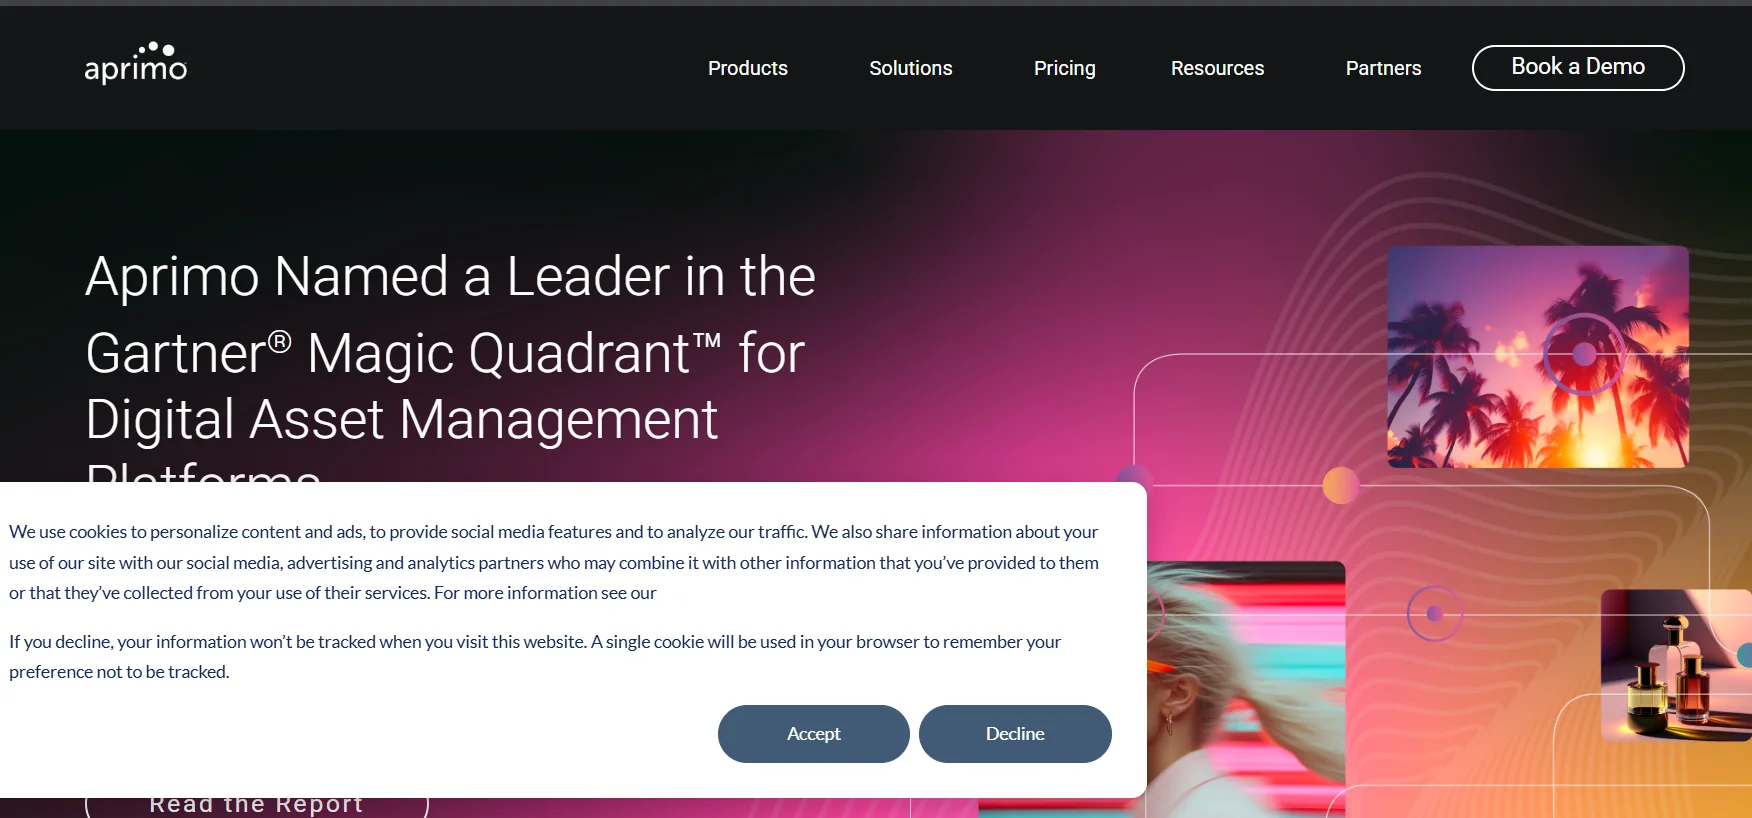
Task: Open the Solutions menu
Action: (910, 68)
